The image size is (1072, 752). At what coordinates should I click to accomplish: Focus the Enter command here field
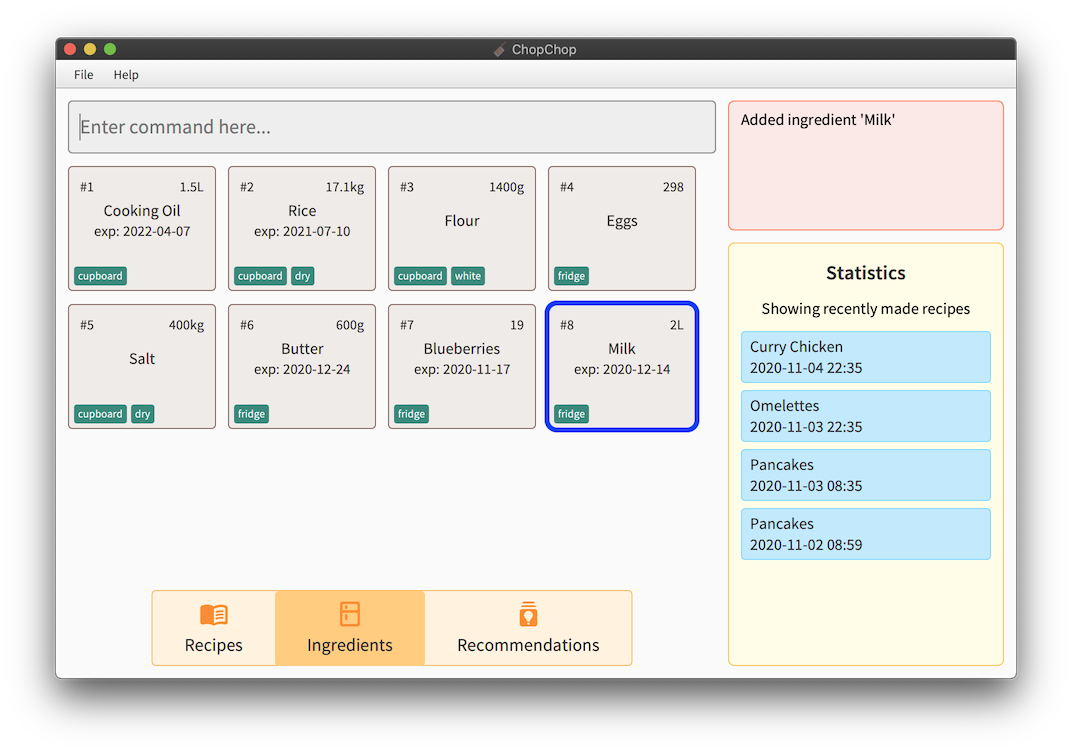392,127
